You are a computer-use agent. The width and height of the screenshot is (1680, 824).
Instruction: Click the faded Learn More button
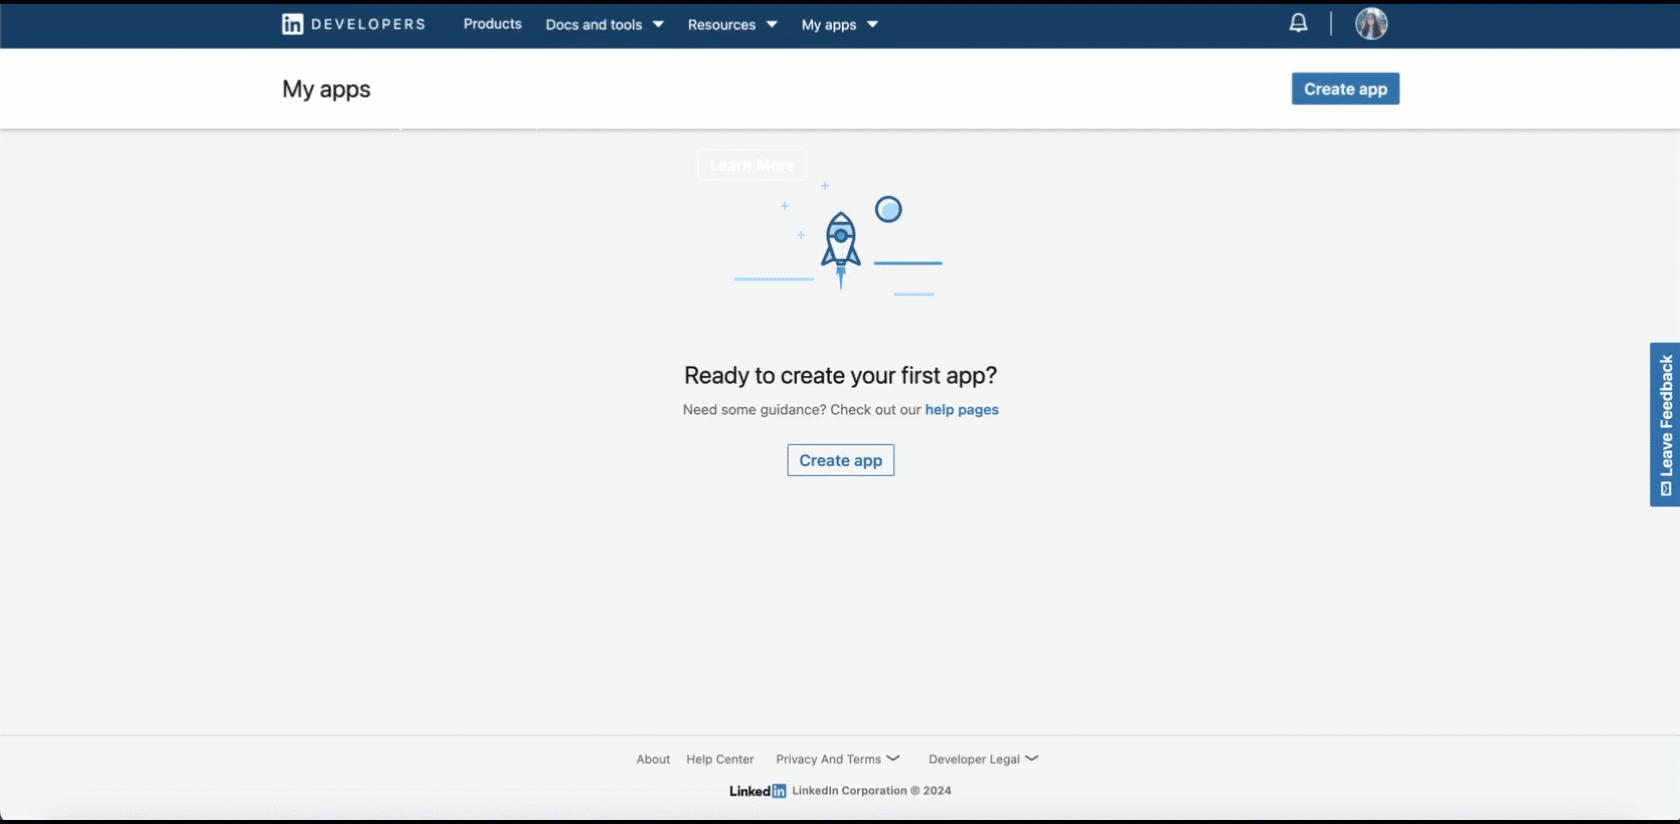(x=752, y=165)
